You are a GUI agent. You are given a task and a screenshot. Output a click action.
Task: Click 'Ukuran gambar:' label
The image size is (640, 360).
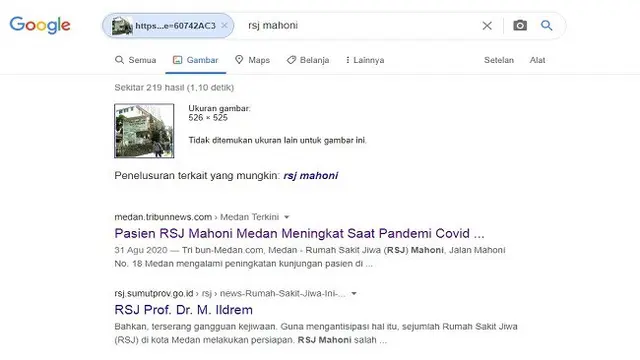pos(219,109)
